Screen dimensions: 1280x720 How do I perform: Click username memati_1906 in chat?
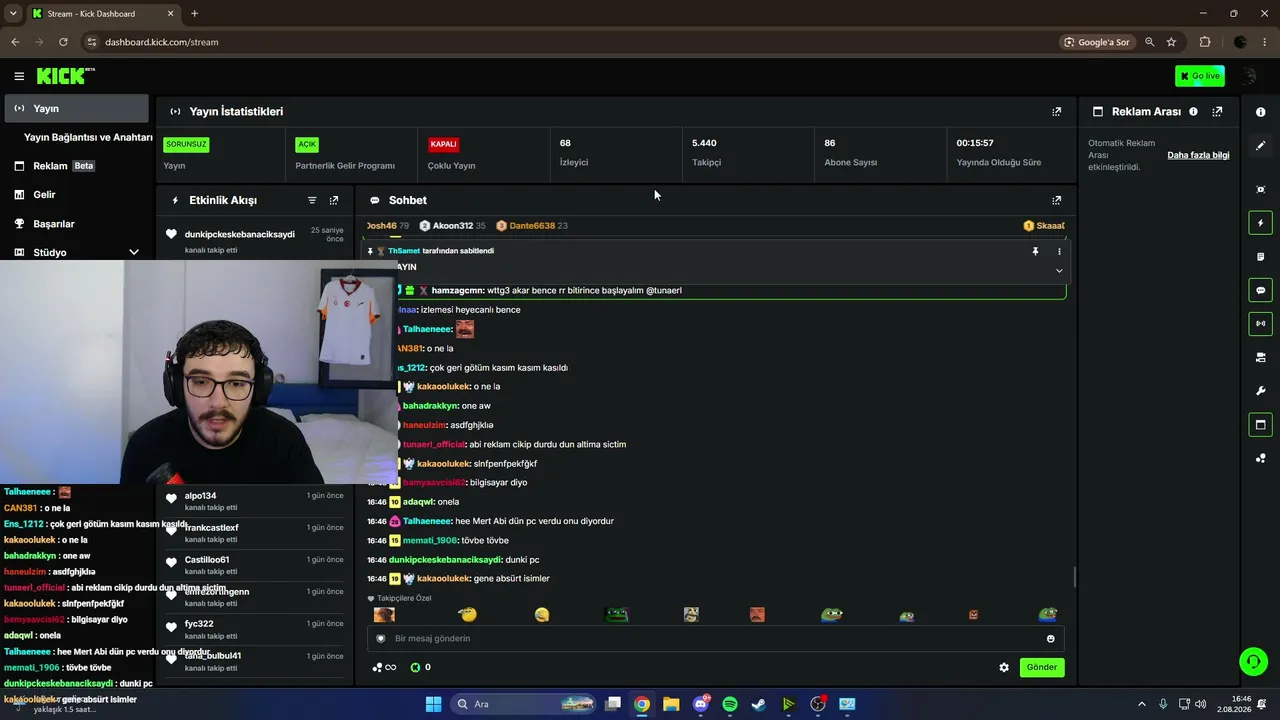tap(430, 541)
